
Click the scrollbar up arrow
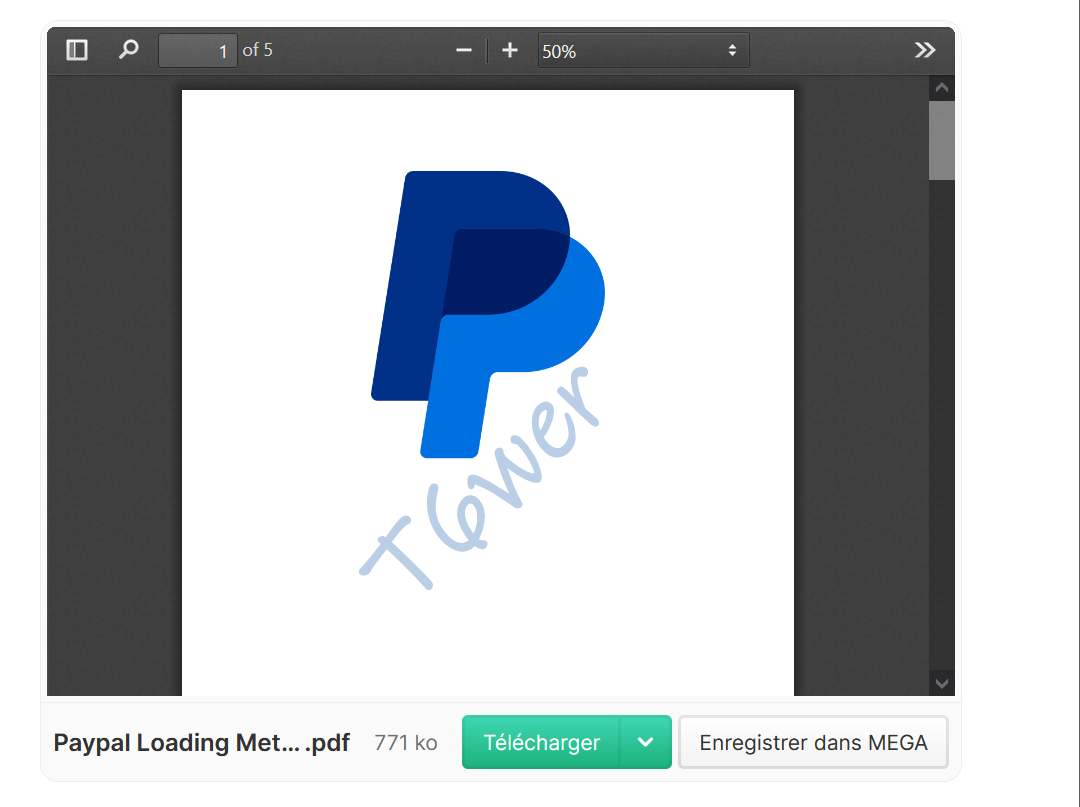[x=942, y=88]
